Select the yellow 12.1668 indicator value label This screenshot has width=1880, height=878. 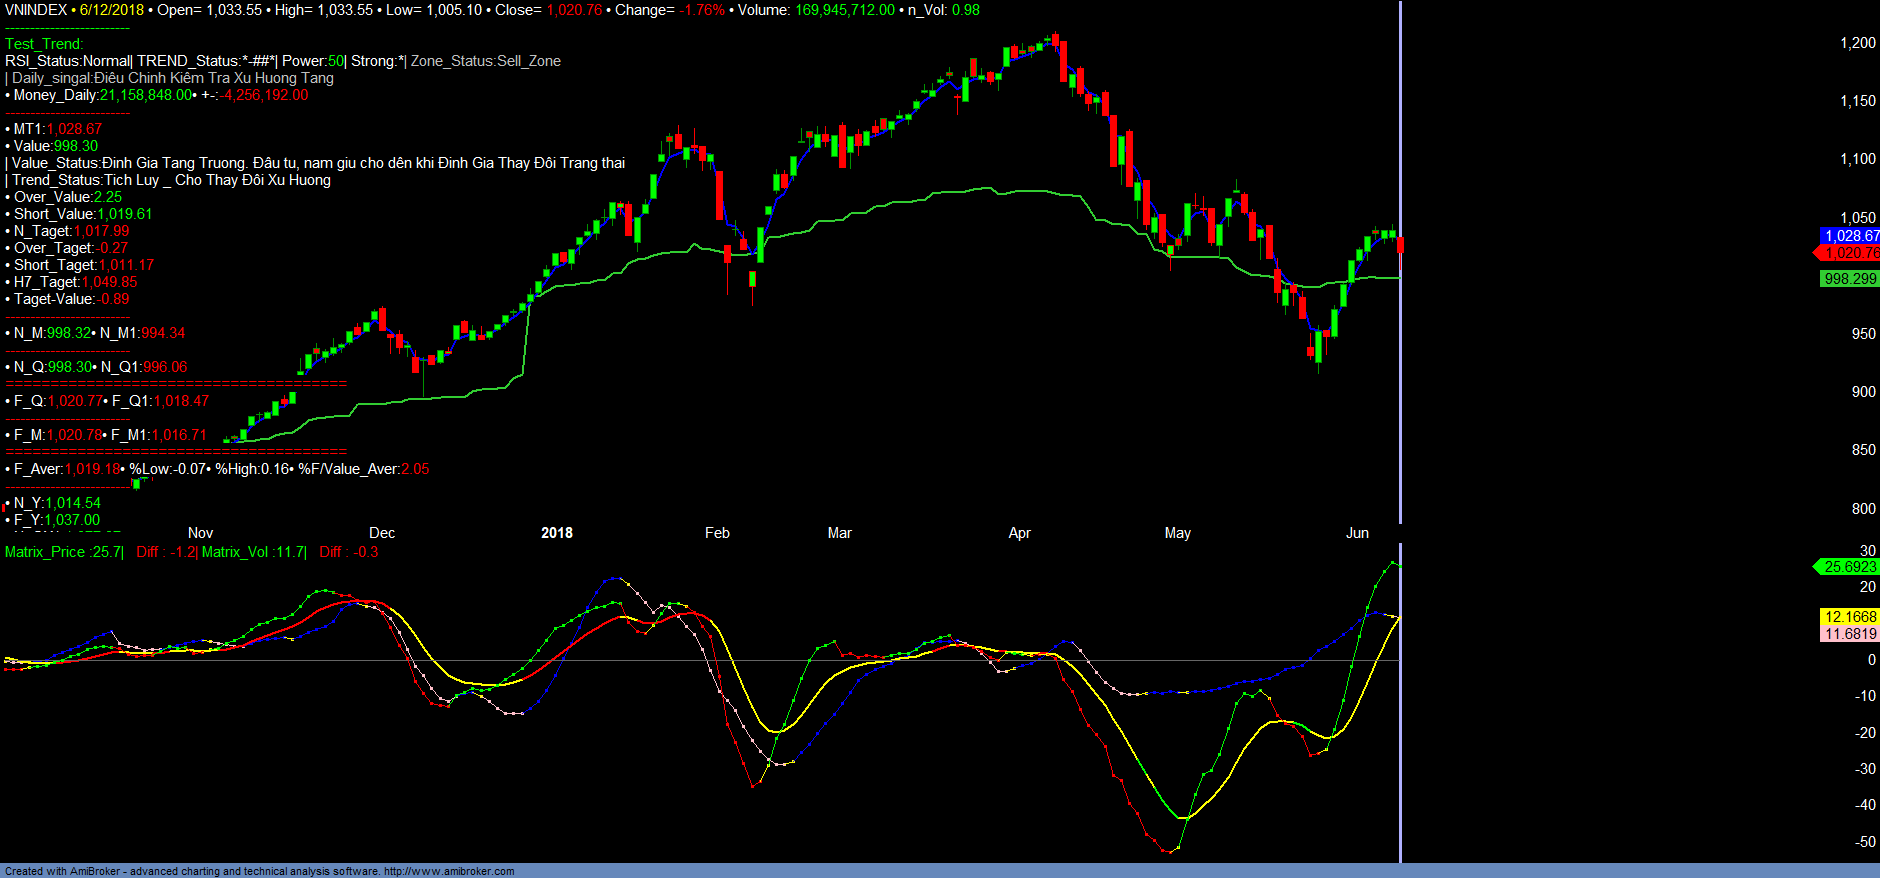[x=1850, y=617]
